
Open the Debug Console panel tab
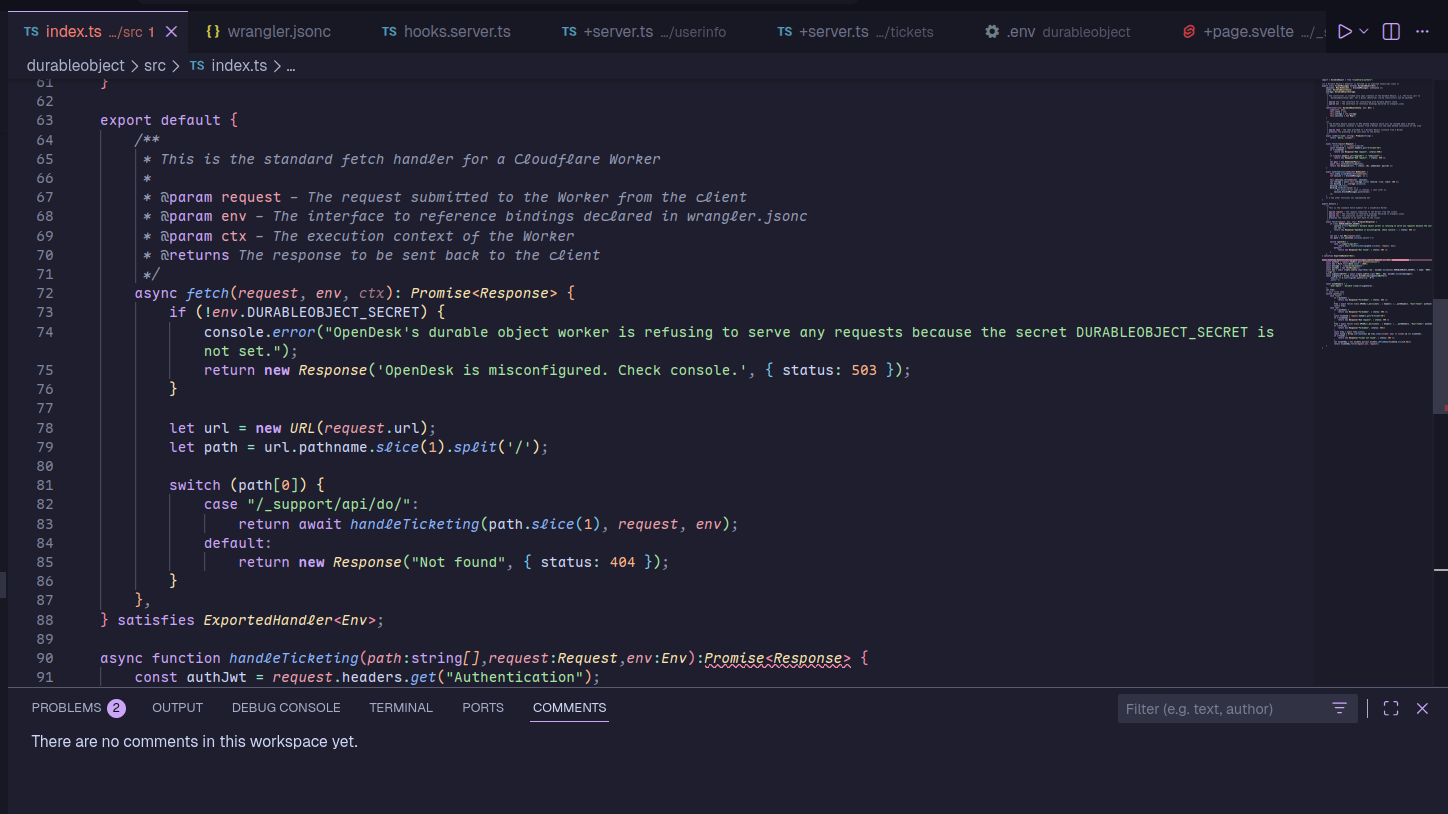pos(286,708)
